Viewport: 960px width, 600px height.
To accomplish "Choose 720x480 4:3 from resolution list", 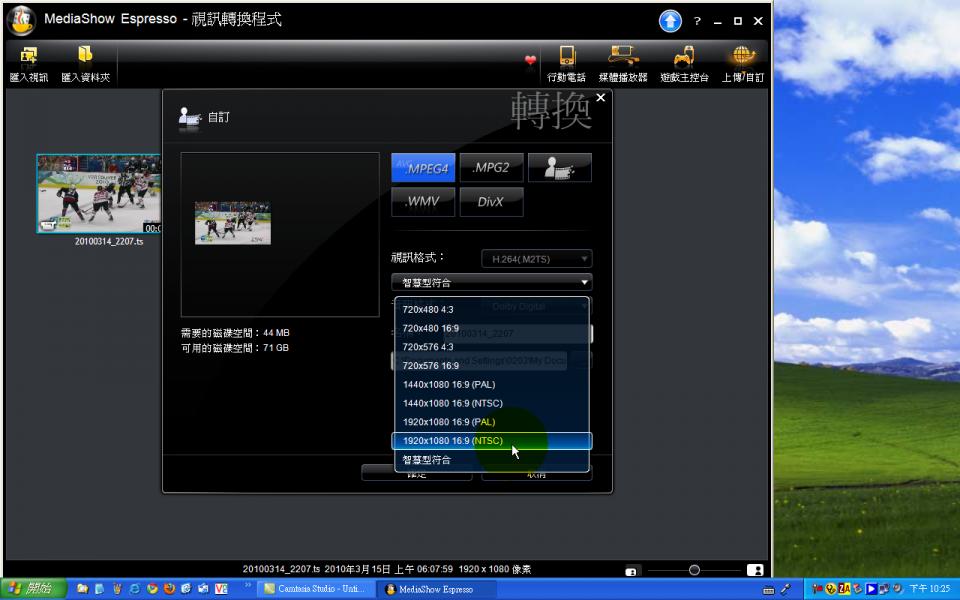I will pyautogui.click(x=491, y=310).
